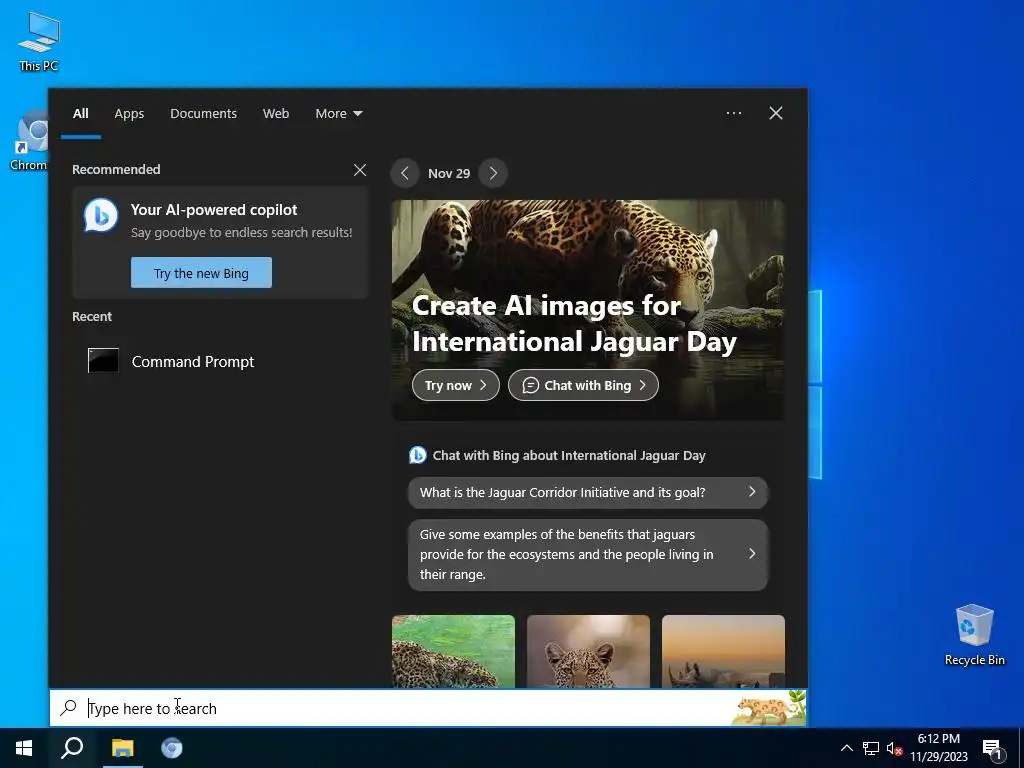
Task: Open the sunset rhinos thumbnail
Action: pyautogui.click(x=723, y=651)
